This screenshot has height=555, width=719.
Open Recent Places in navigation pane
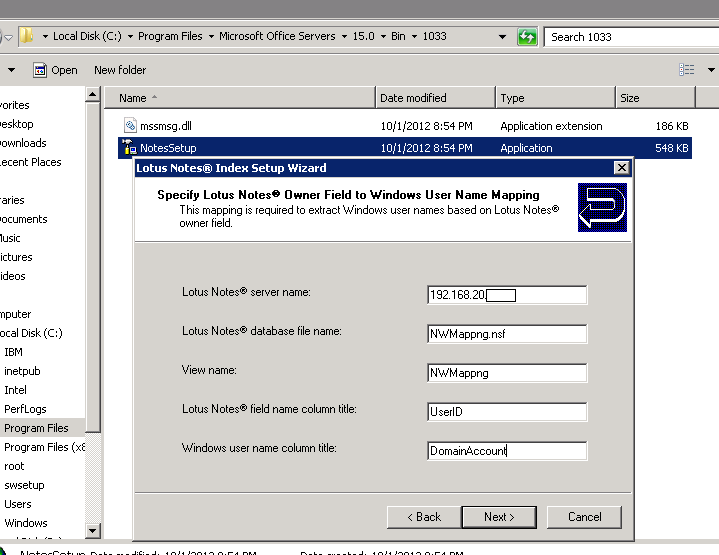click(x=30, y=162)
